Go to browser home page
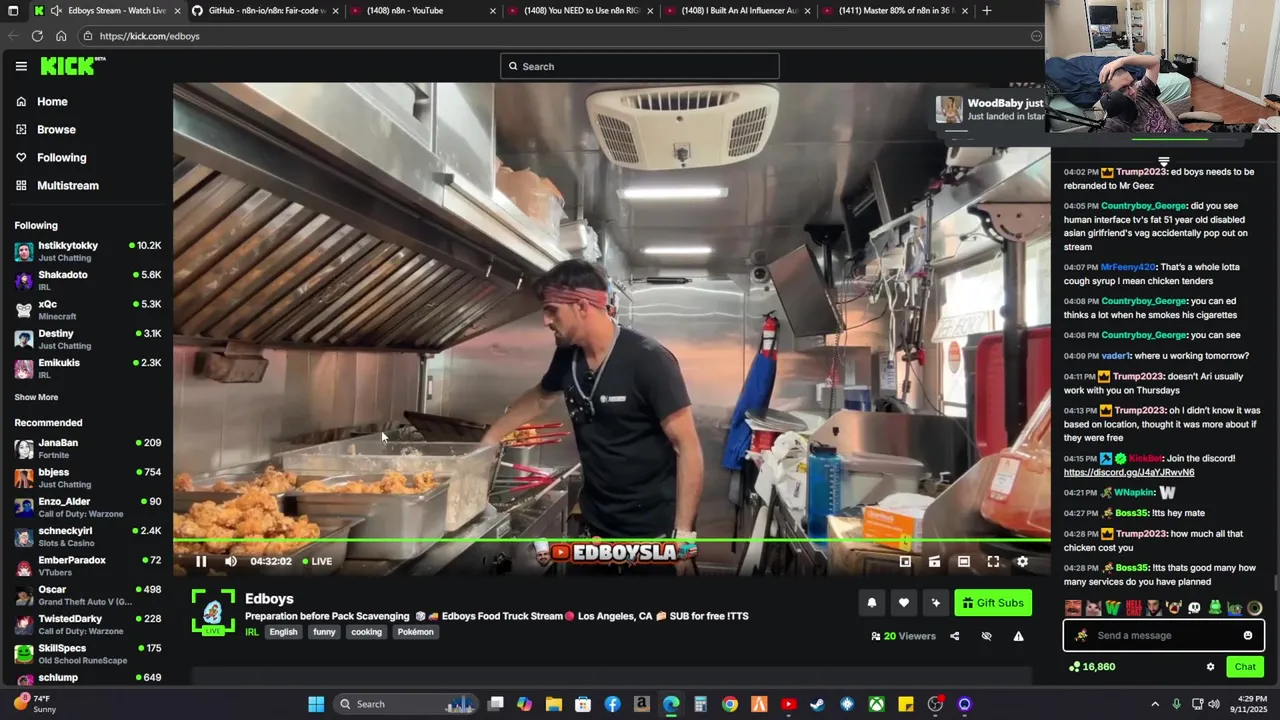The height and width of the screenshot is (720, 1280). (61, 36)
